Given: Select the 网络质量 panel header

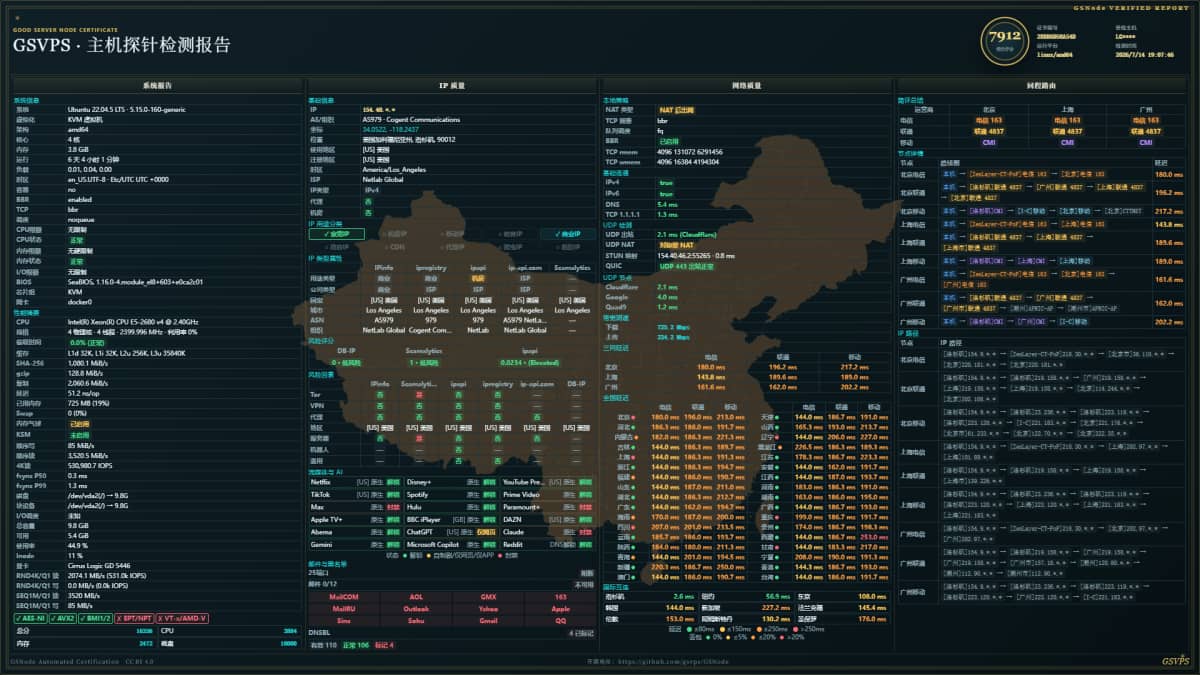Looking at the screenshot, I should pyautogui.click(x=747, y=87).
